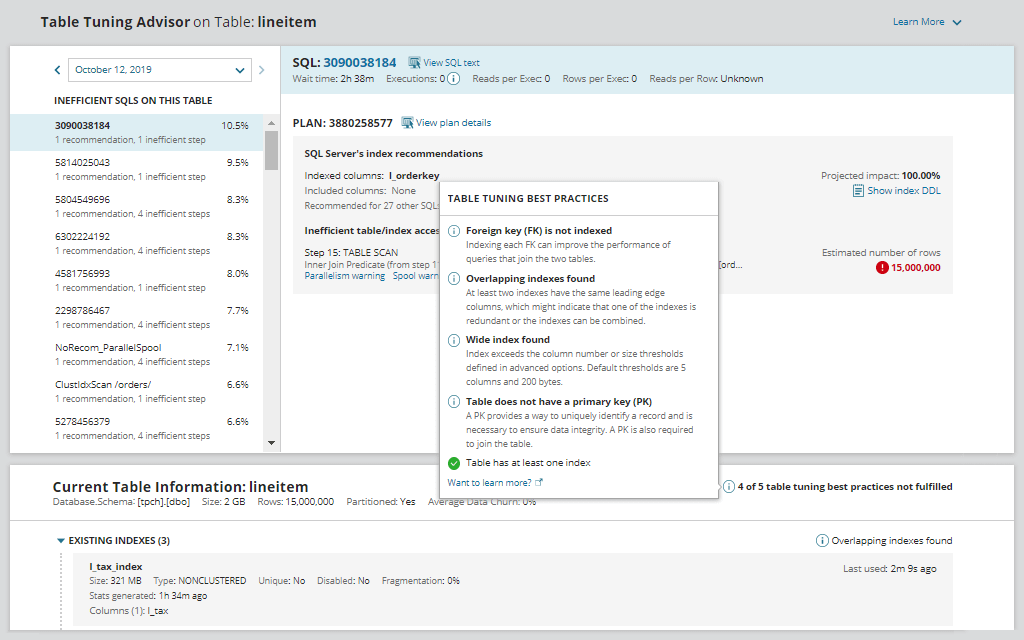Click the View SQL text icon
Image resolution: width=1024 pixels, height=640 pixels.
pyautogui.click(x=414, y=63)
